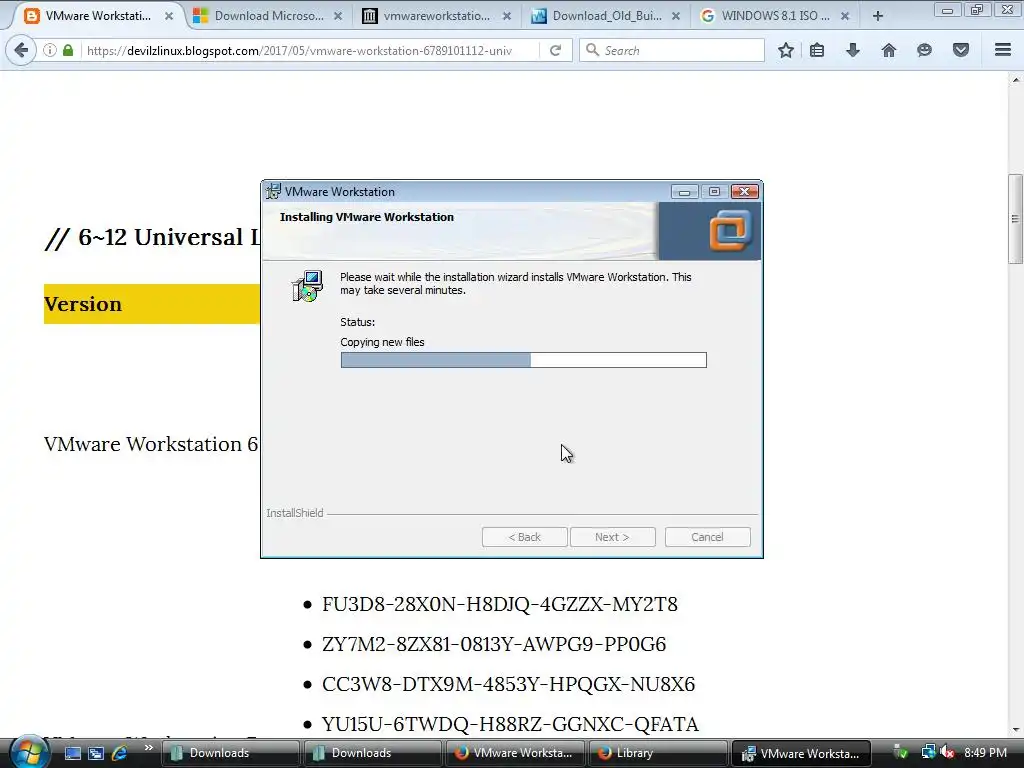Open Windows Start orb

pos(27,753)
